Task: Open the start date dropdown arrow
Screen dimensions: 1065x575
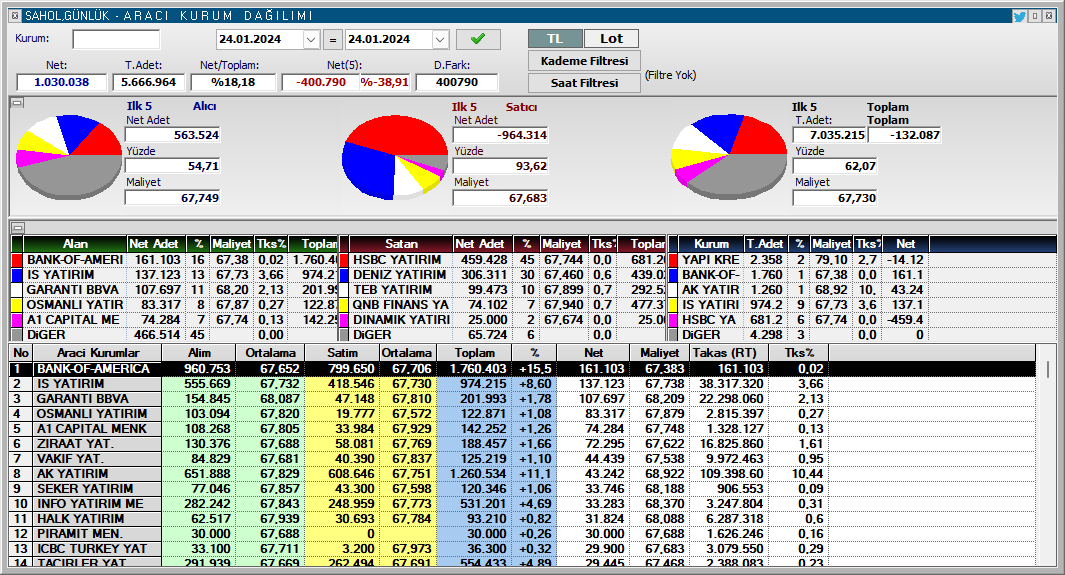Action: [x=311, y=39]
